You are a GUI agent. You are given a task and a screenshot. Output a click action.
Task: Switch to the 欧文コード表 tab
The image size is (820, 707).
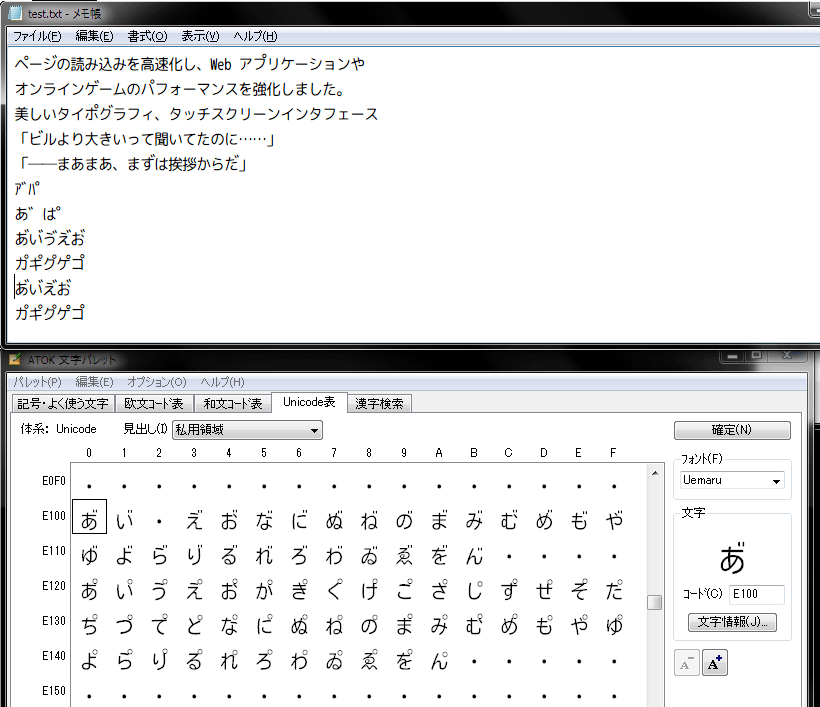[x=154, y=403]
